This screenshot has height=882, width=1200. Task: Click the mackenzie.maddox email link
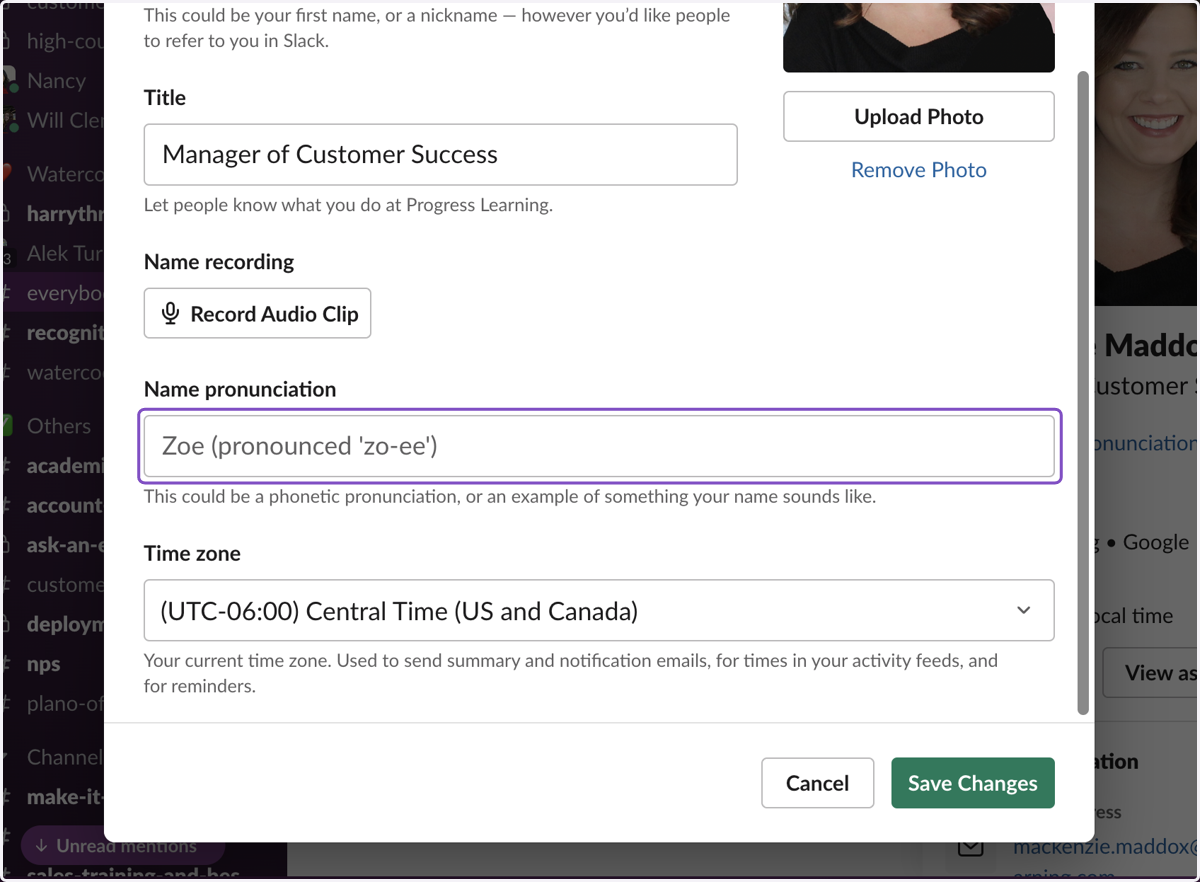(x=1105, y=847)
